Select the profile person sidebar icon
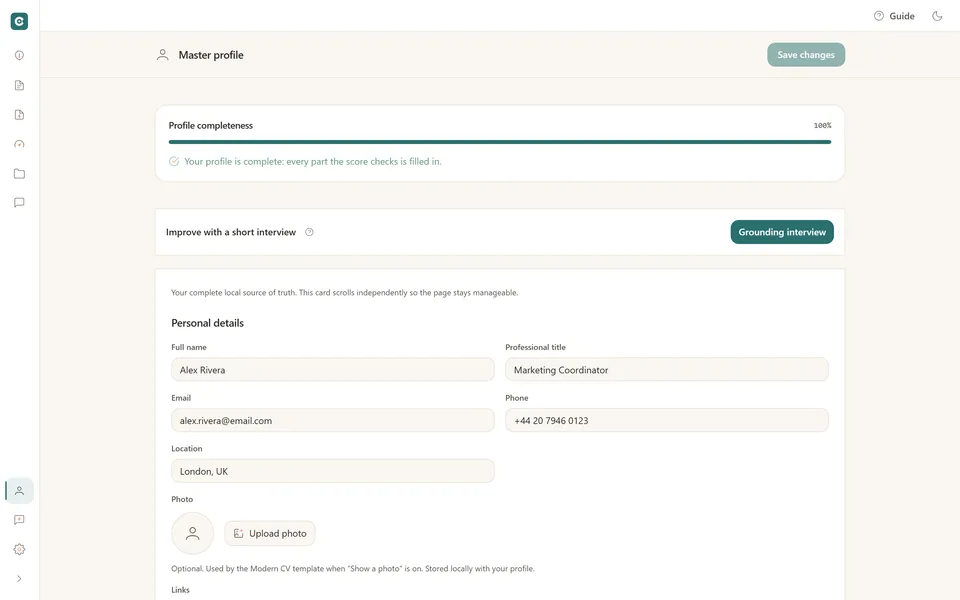The width and height of the screenshot is (960, 600). click(19, 490)
